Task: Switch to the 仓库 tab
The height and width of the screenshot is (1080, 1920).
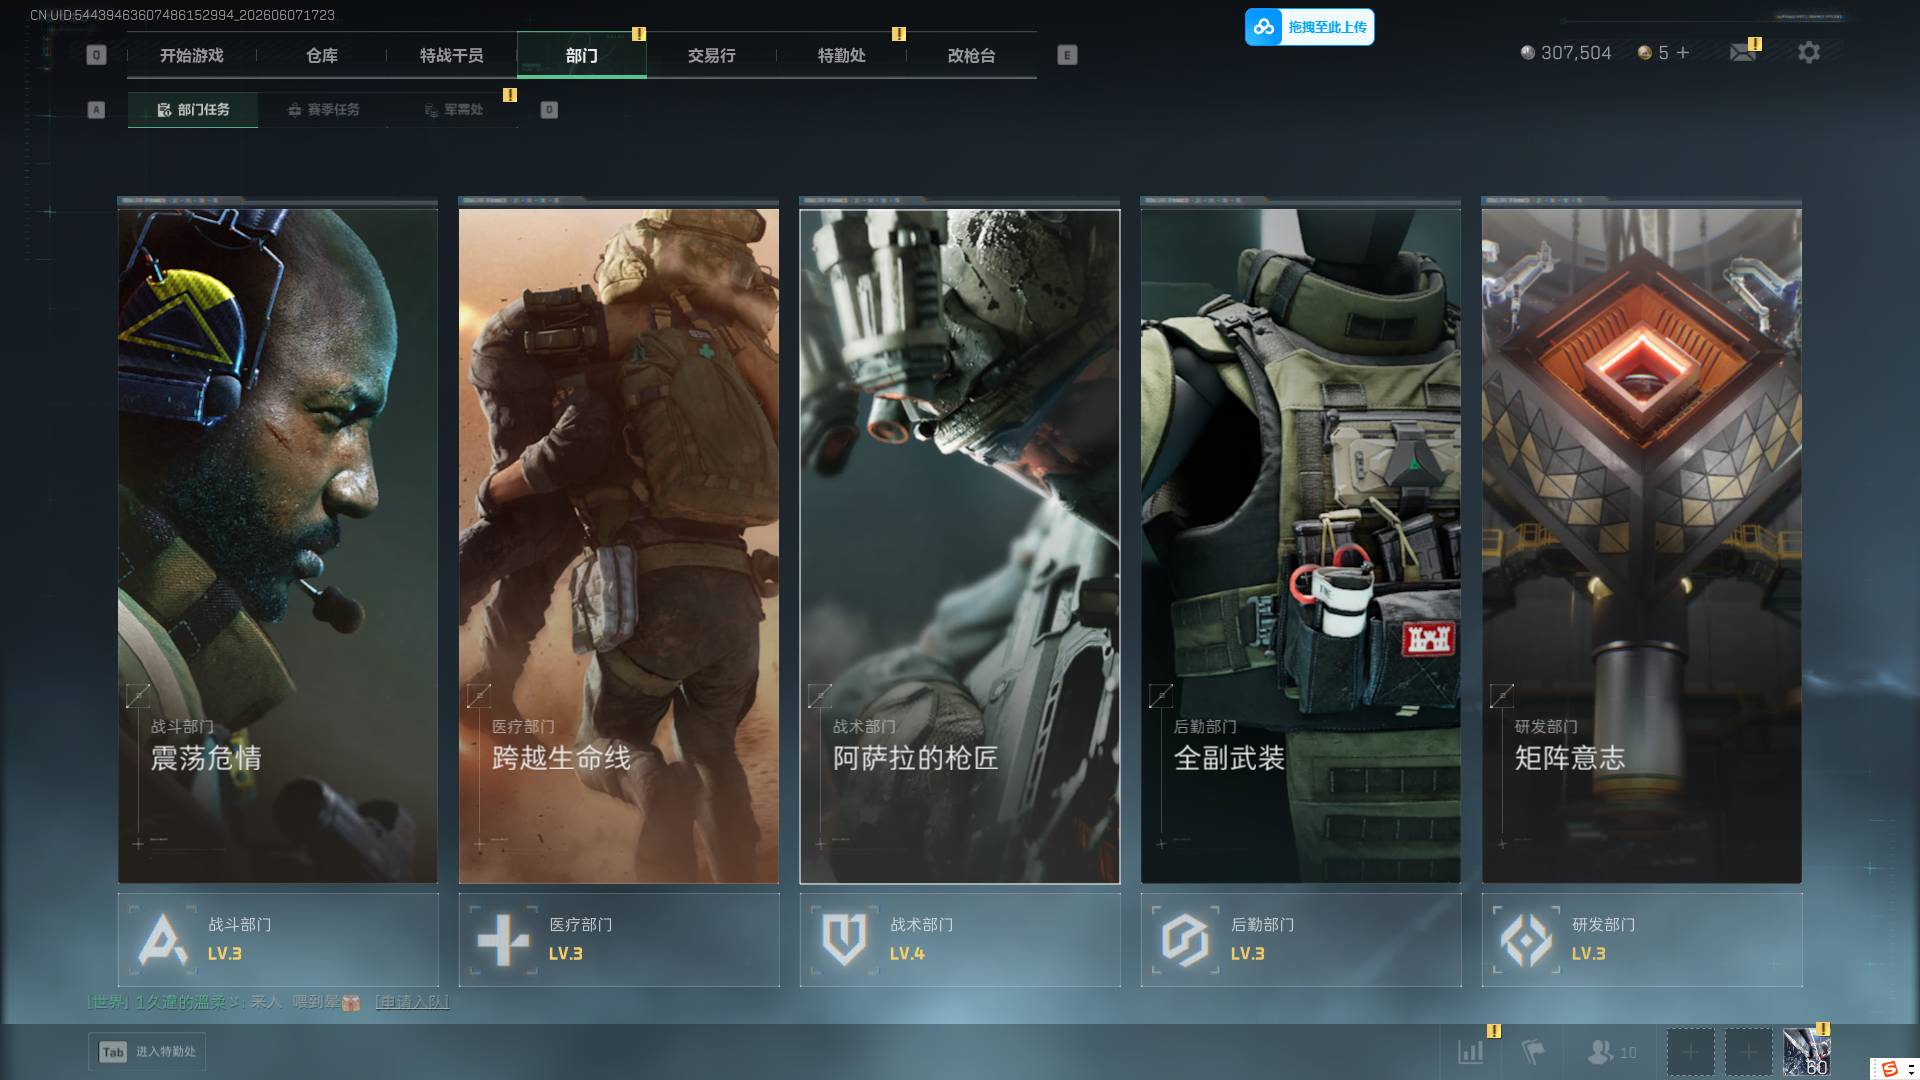Action: click(x=322, y=56)
